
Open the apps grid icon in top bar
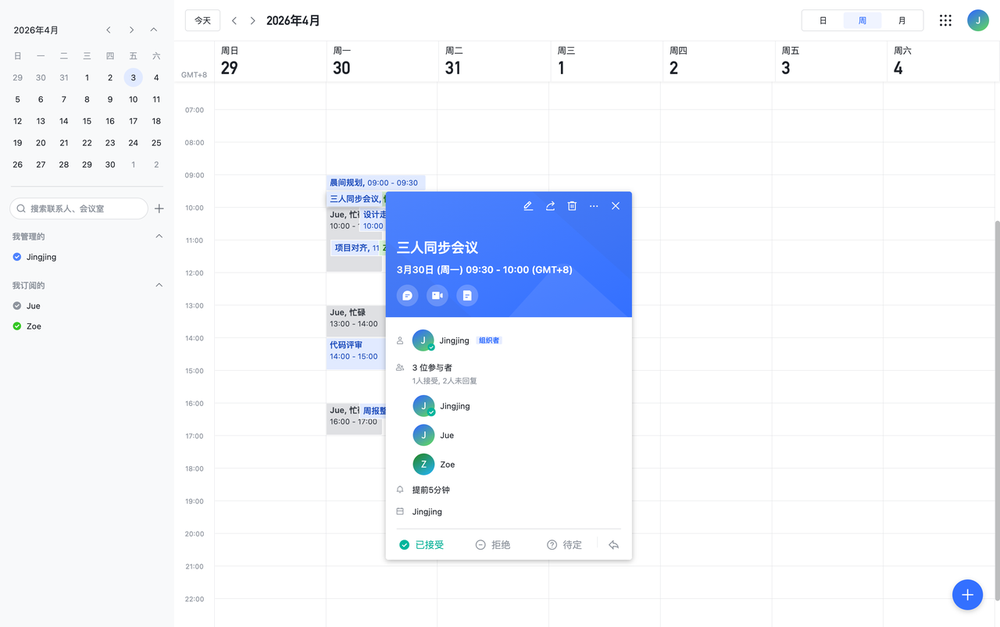point(945,20)
